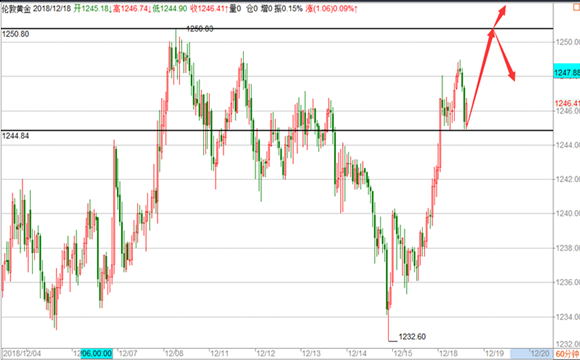Click the red 1246.41 current price label
Viewport: 580px width, 360px height.
click(567, 103)
